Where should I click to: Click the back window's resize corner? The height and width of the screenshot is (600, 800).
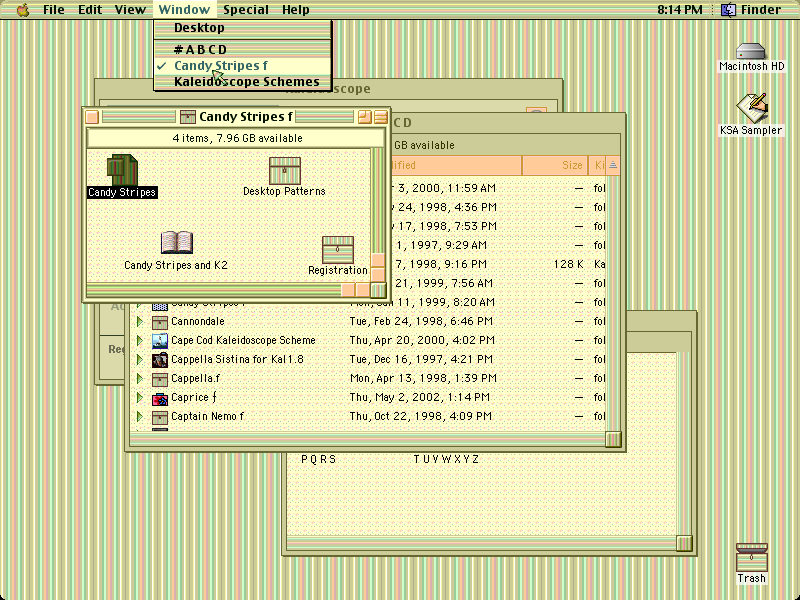684,543
